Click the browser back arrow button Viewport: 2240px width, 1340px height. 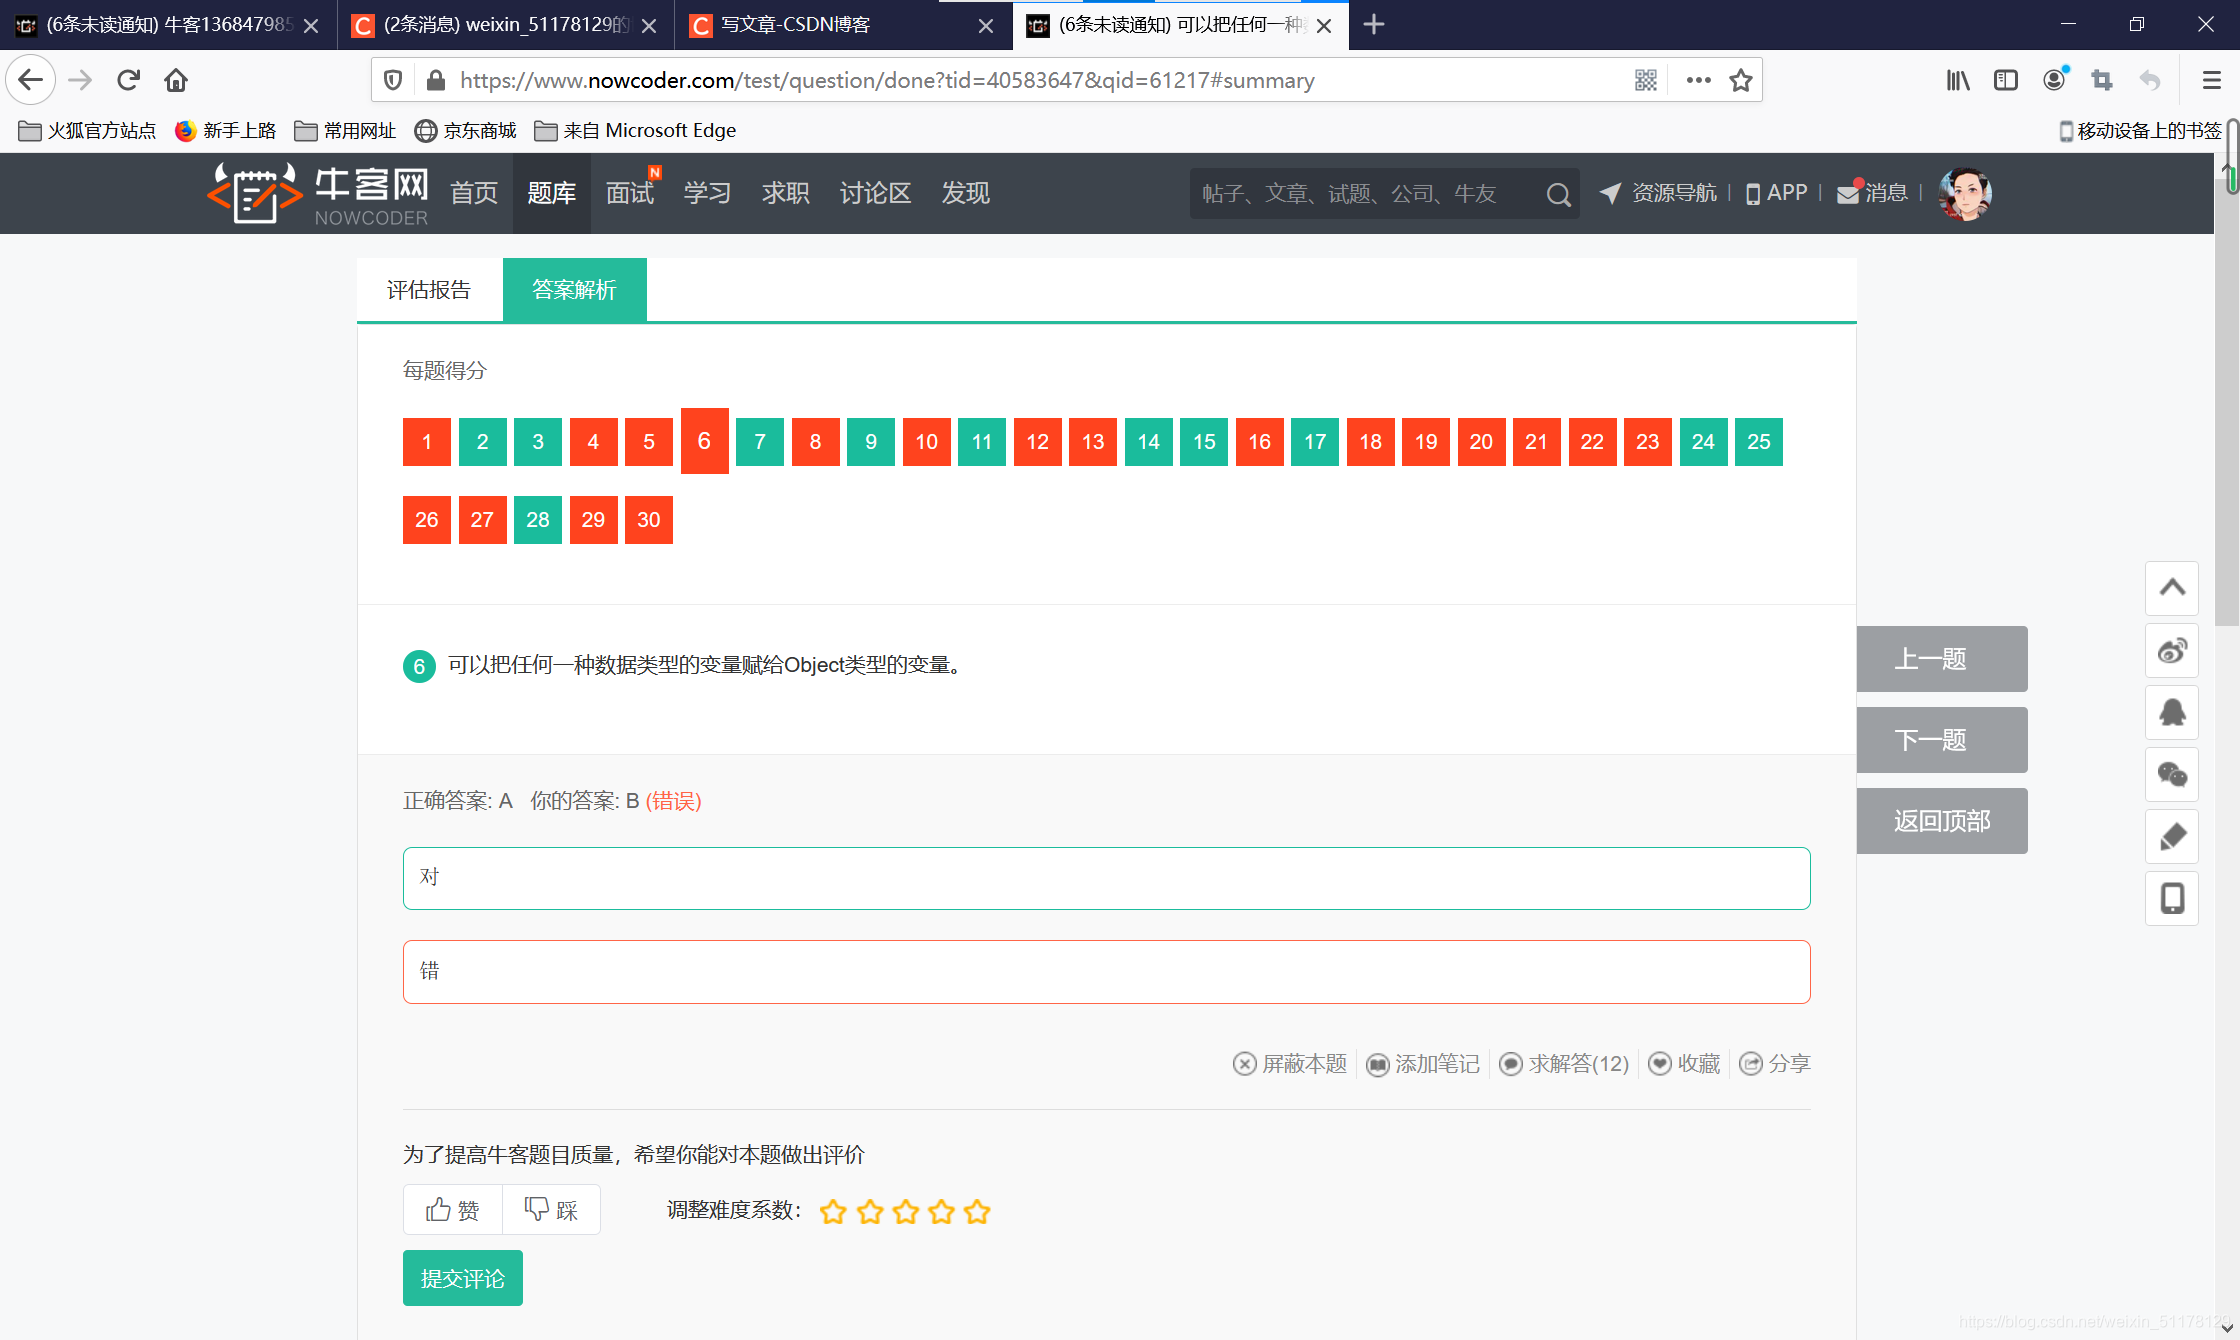tap(31, 80)
